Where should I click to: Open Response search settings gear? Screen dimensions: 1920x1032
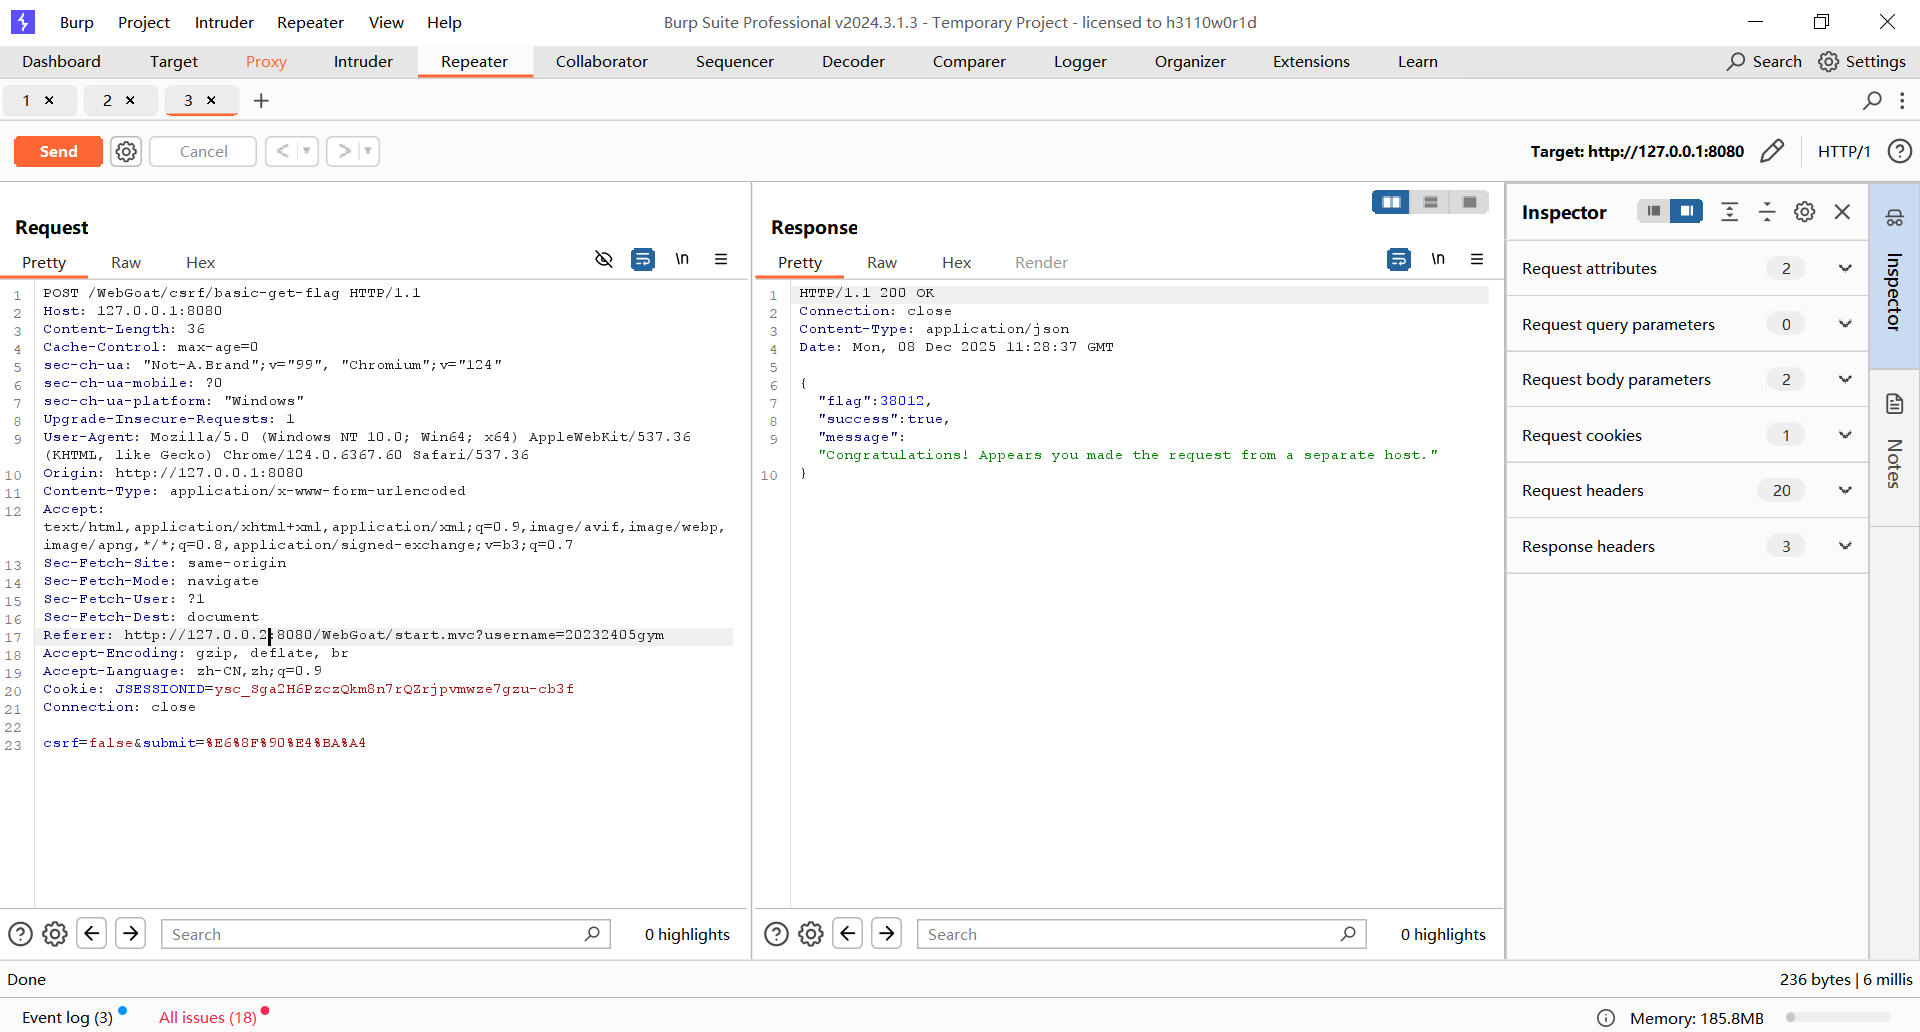[811, 934]
